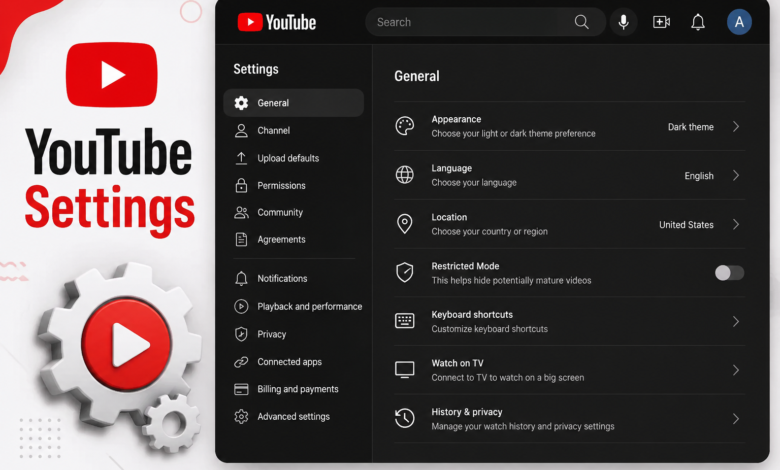Image resolution: width=780 pixels, height=470 pixels.
Task: Click the Location pin icon
Action: click(x=404, y=224)
